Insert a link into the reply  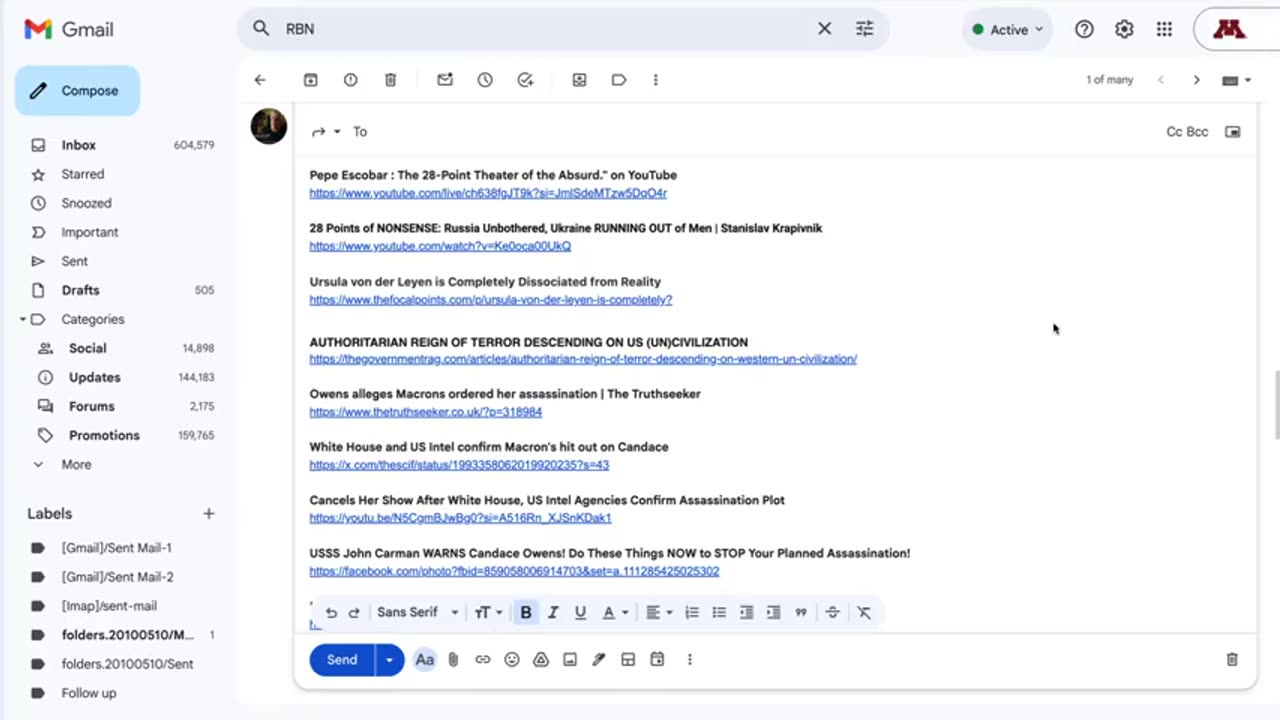pos(483,660)
